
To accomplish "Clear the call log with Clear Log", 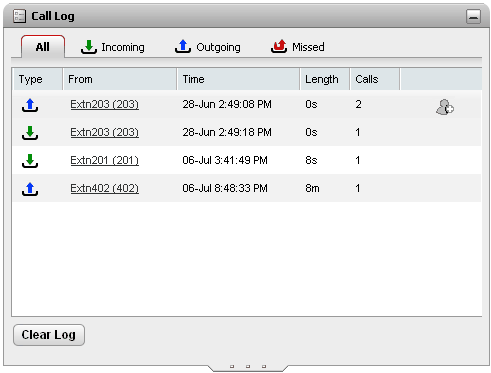I will tap(49, 335).
